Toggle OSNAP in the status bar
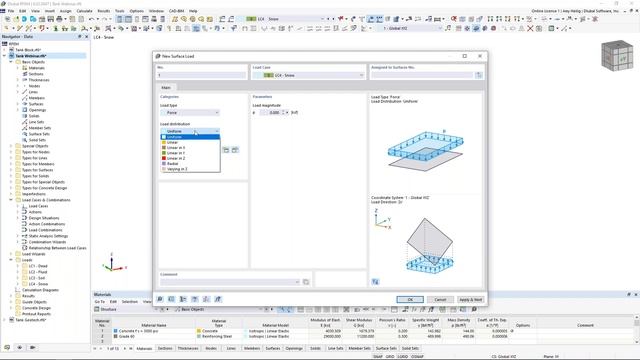This screenshot has width=640, height=360. point(417,356)
